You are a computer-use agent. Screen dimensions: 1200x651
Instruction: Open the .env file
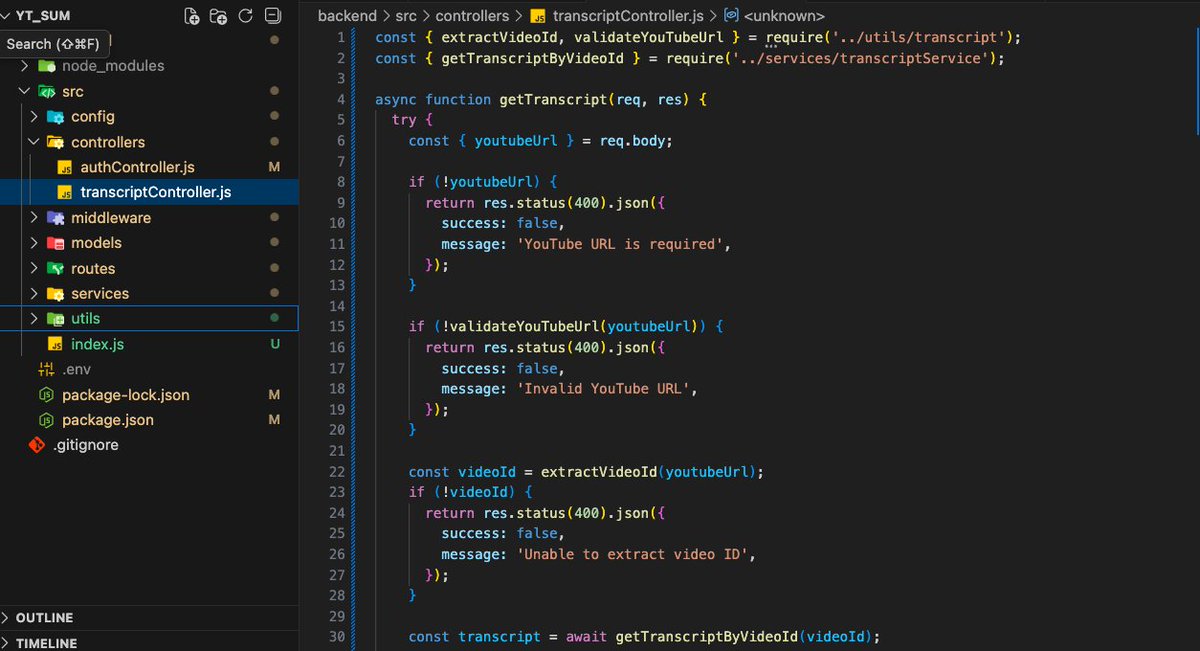coord(76,370)
